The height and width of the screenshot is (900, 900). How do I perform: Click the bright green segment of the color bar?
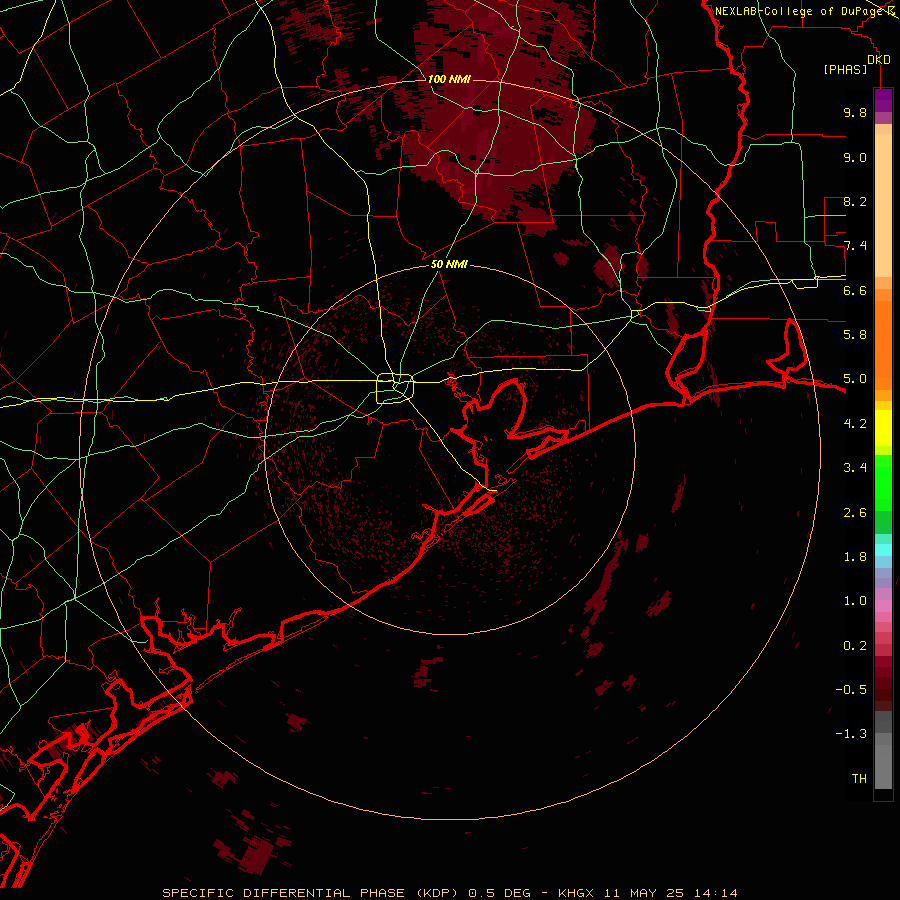(883, 482)
